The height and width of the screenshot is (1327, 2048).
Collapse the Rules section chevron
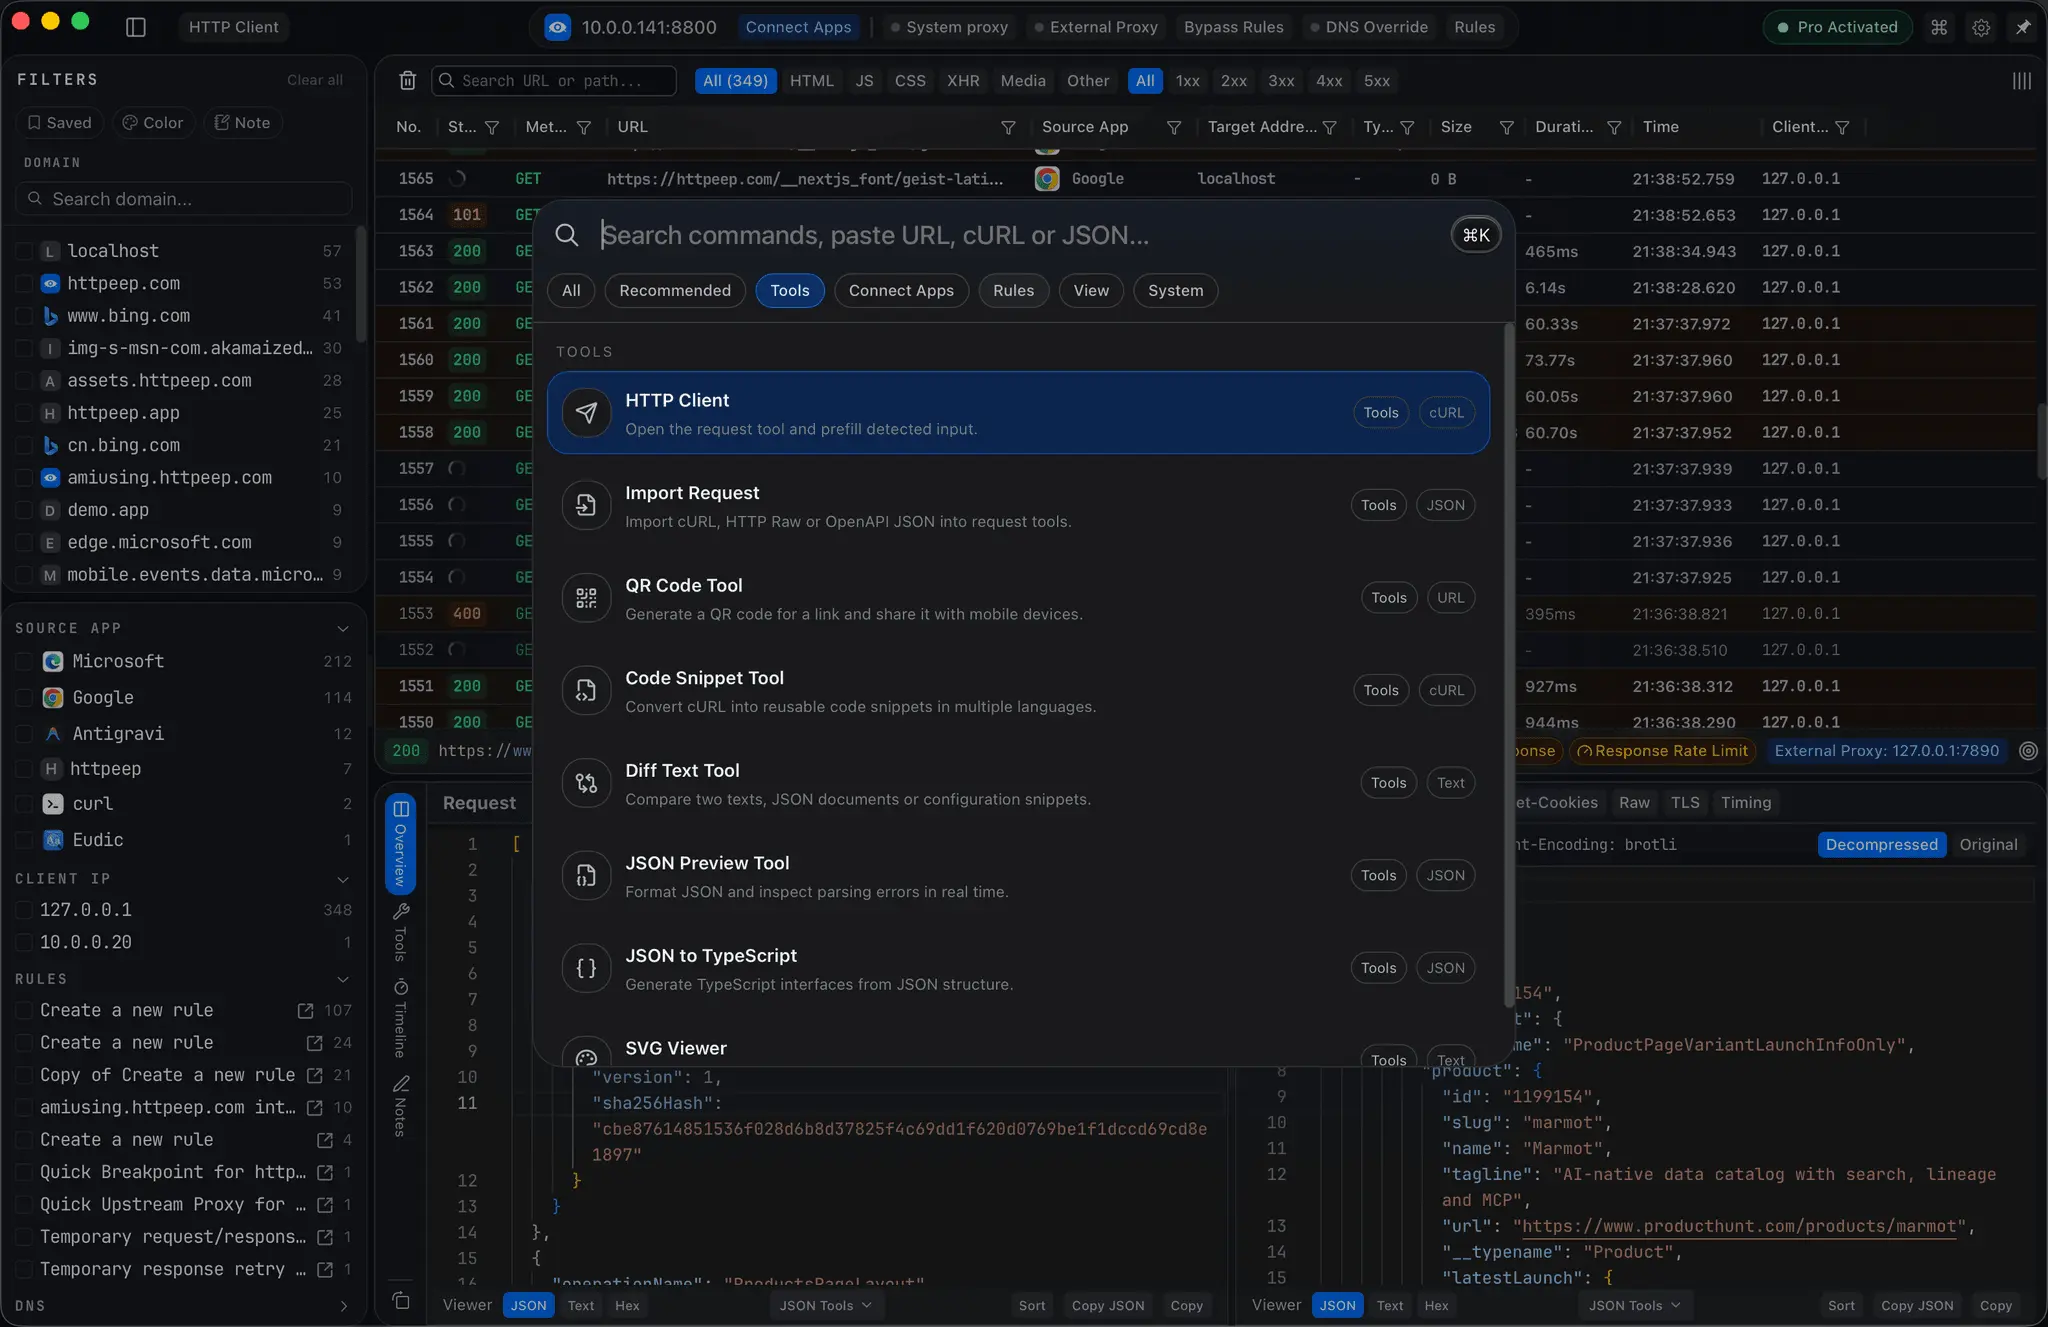click(343, 980)
